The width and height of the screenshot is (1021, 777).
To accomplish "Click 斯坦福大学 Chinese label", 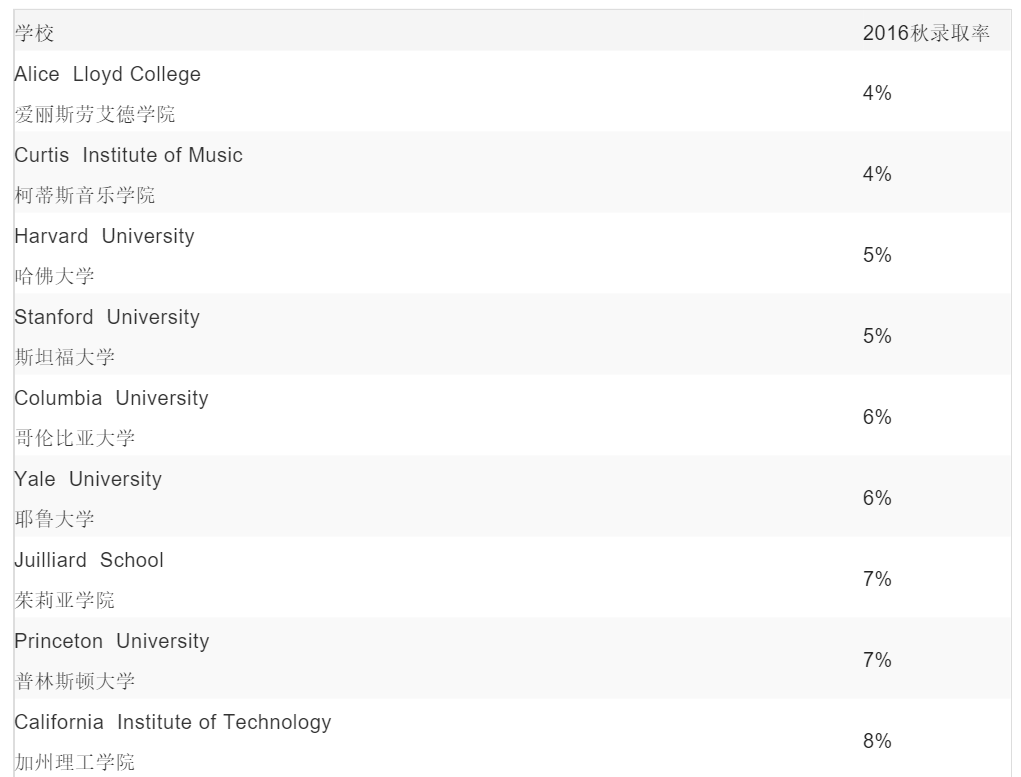I will click(x=64, y=358).
